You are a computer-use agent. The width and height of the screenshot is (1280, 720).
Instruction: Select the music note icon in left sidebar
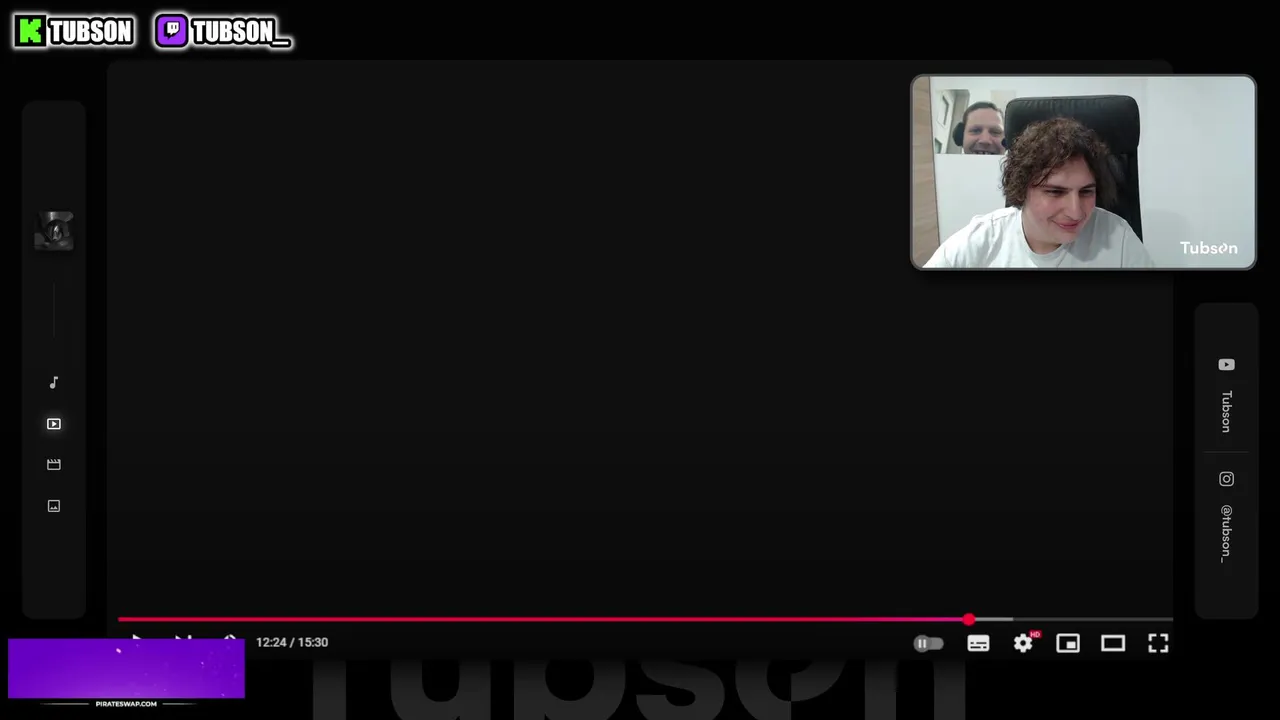pyautogui.click(x=54, y=382)
